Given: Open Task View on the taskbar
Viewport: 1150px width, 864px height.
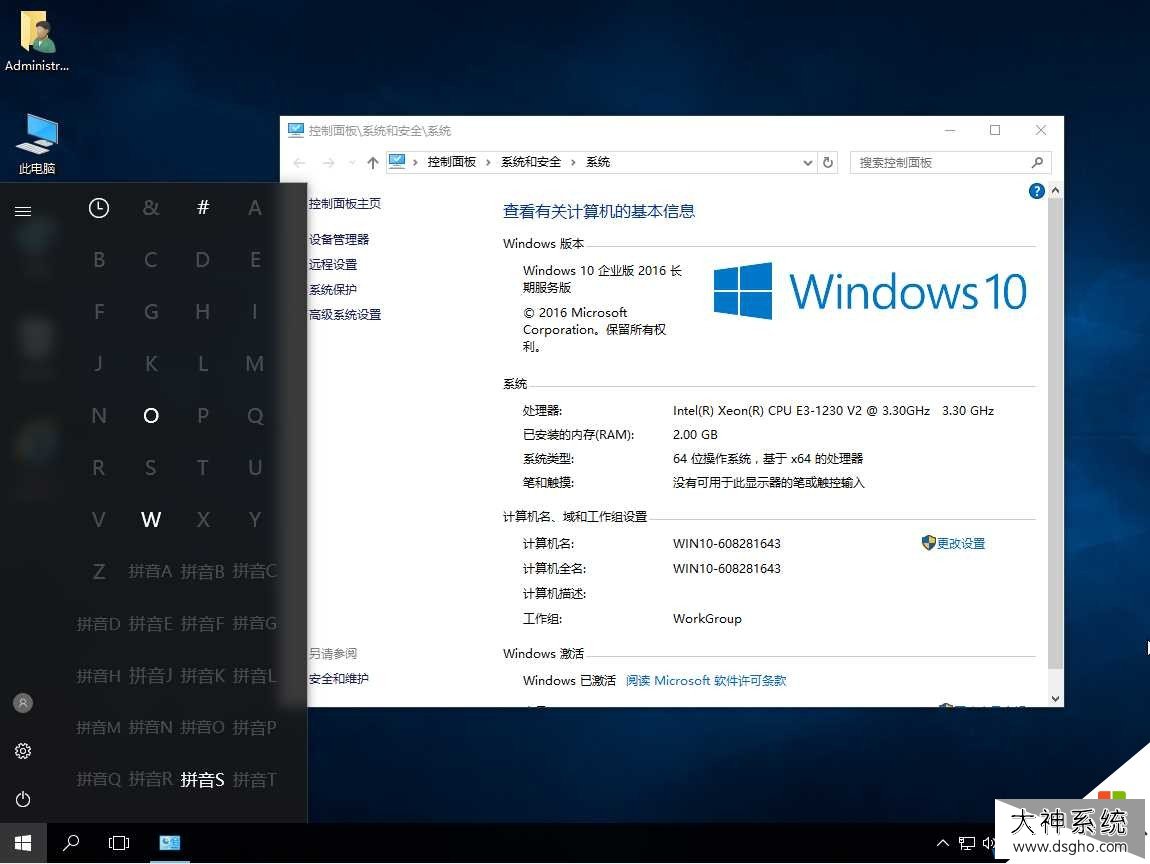Looking at the screenshot, I should click(x=119, y=843).
